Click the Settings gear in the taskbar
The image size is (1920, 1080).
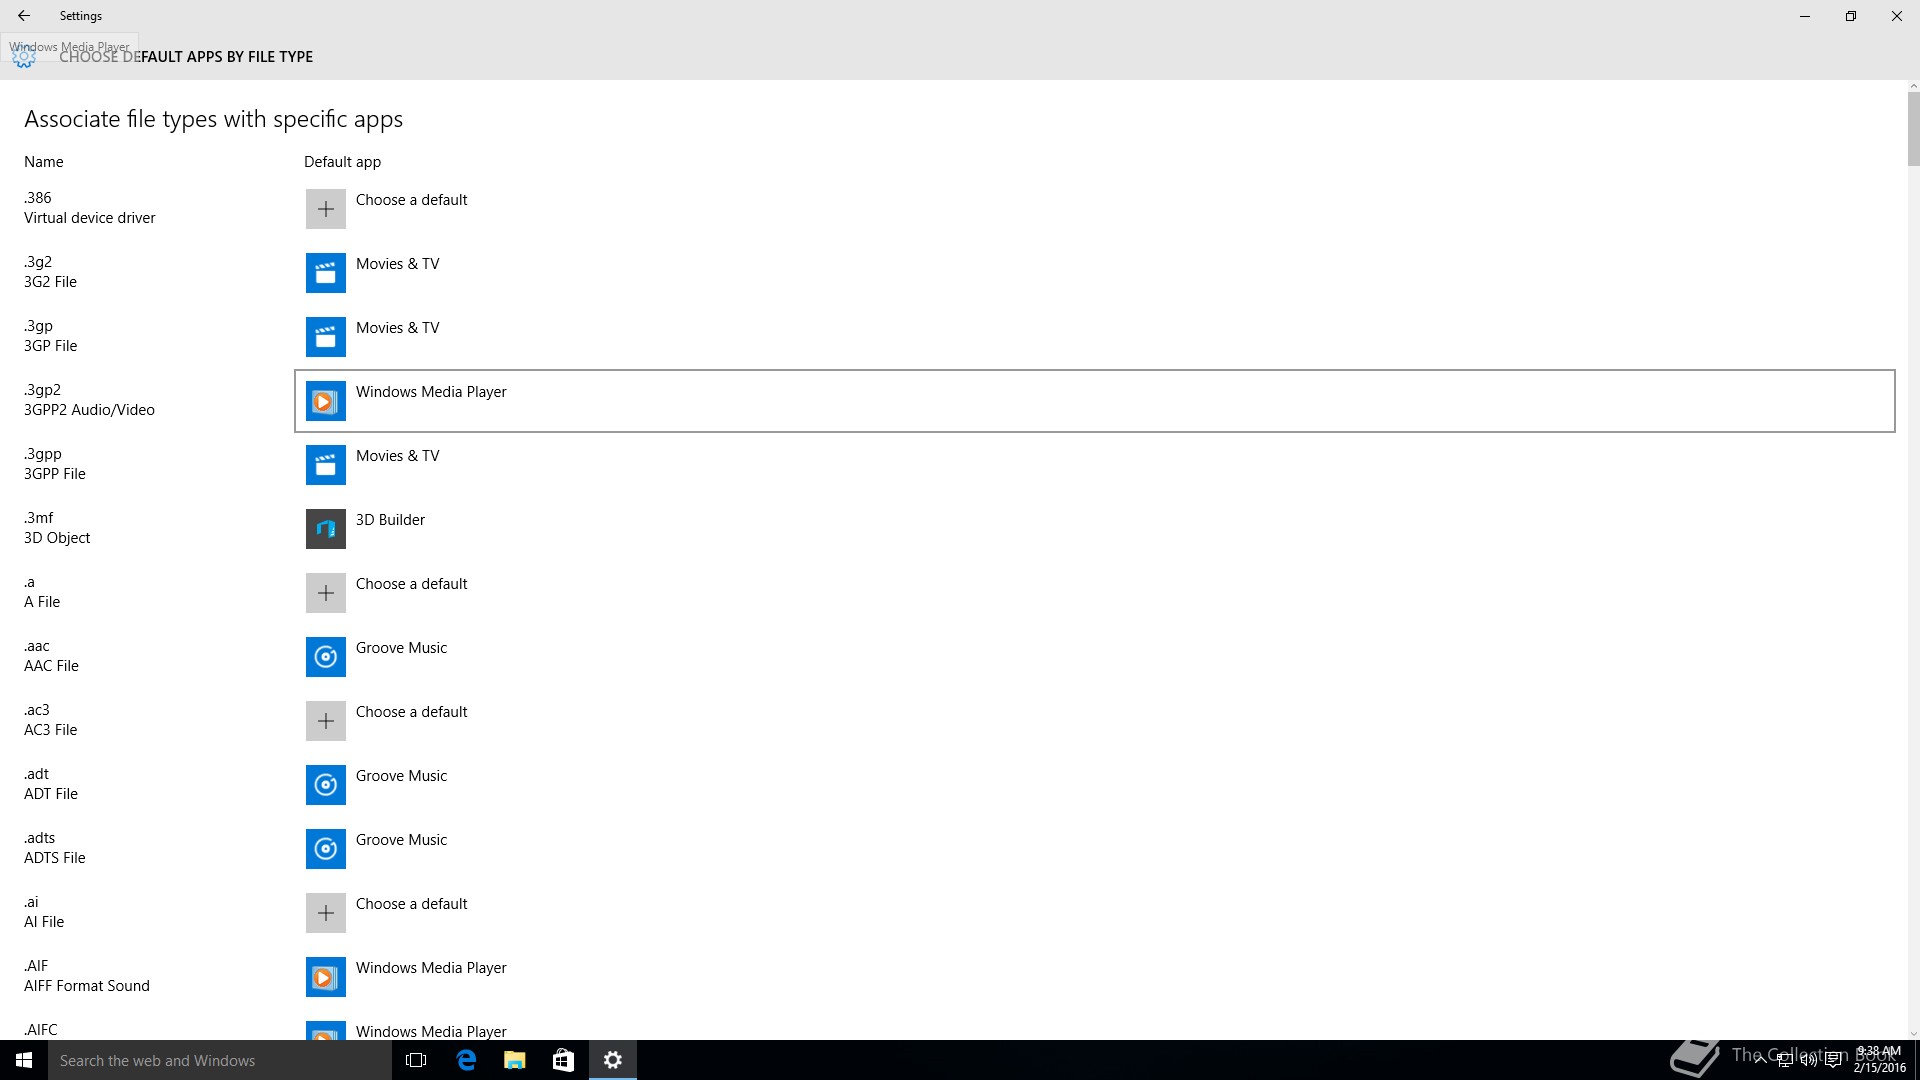(x=612, y=1060)
